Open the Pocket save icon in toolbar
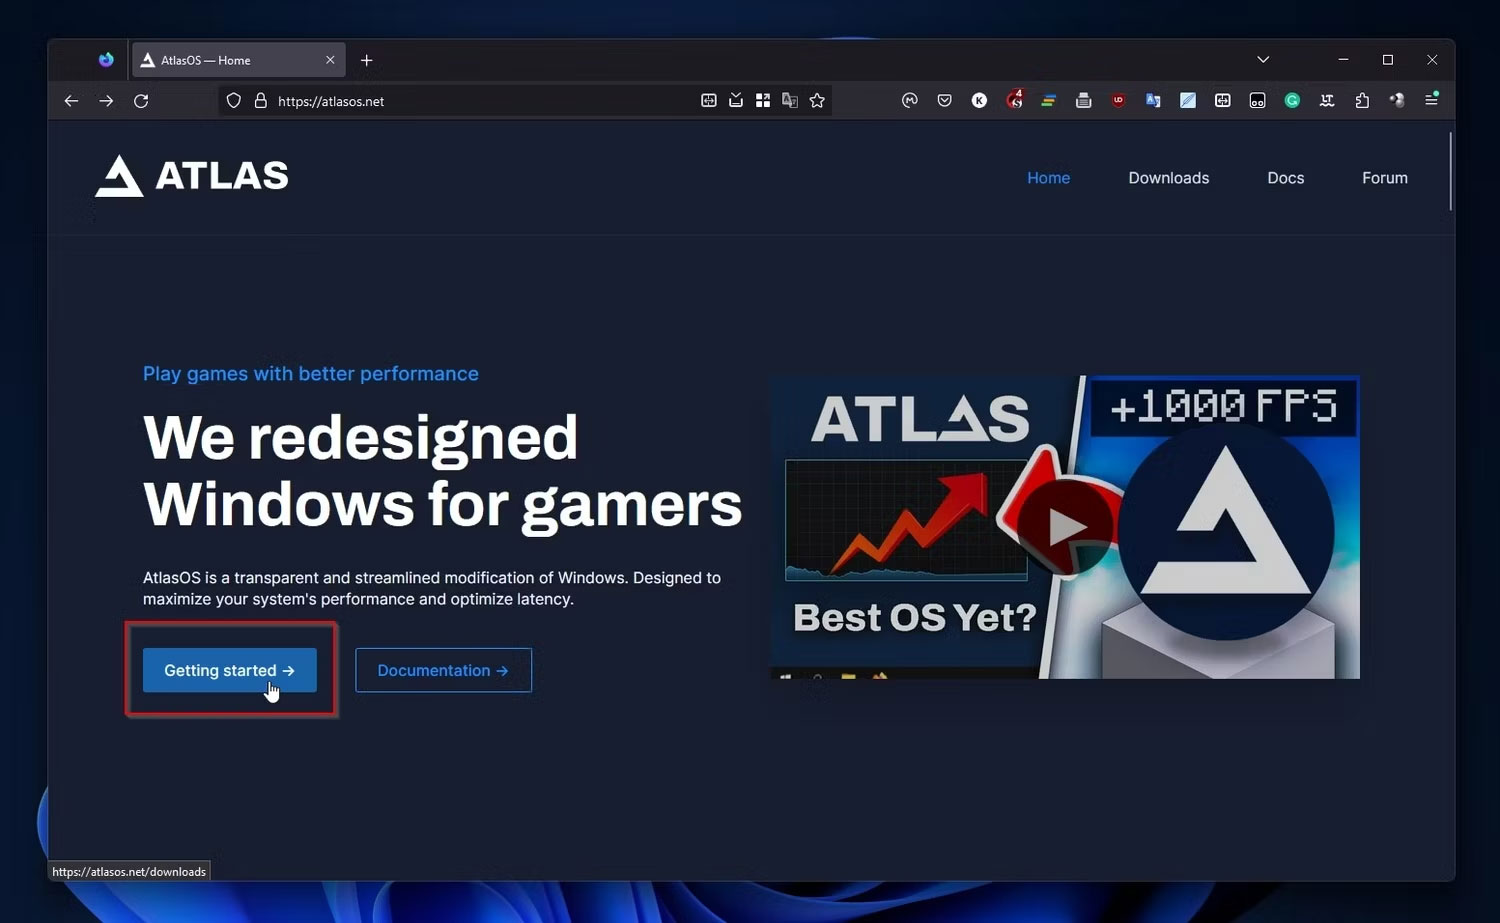 click(944, 101)
